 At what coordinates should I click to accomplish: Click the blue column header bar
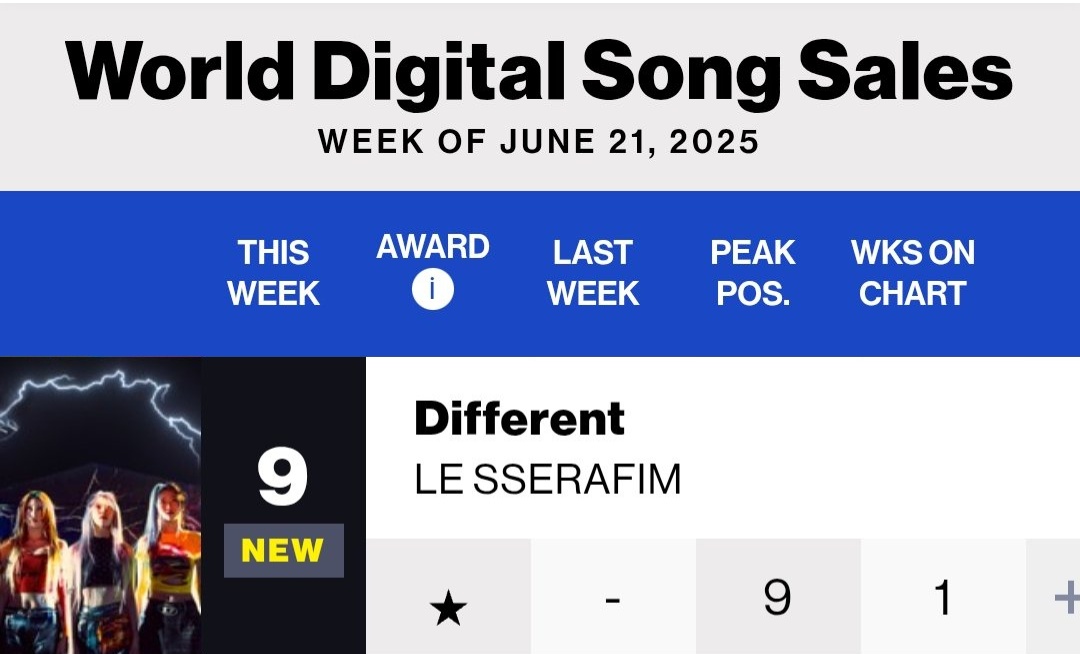click(540, 273)
